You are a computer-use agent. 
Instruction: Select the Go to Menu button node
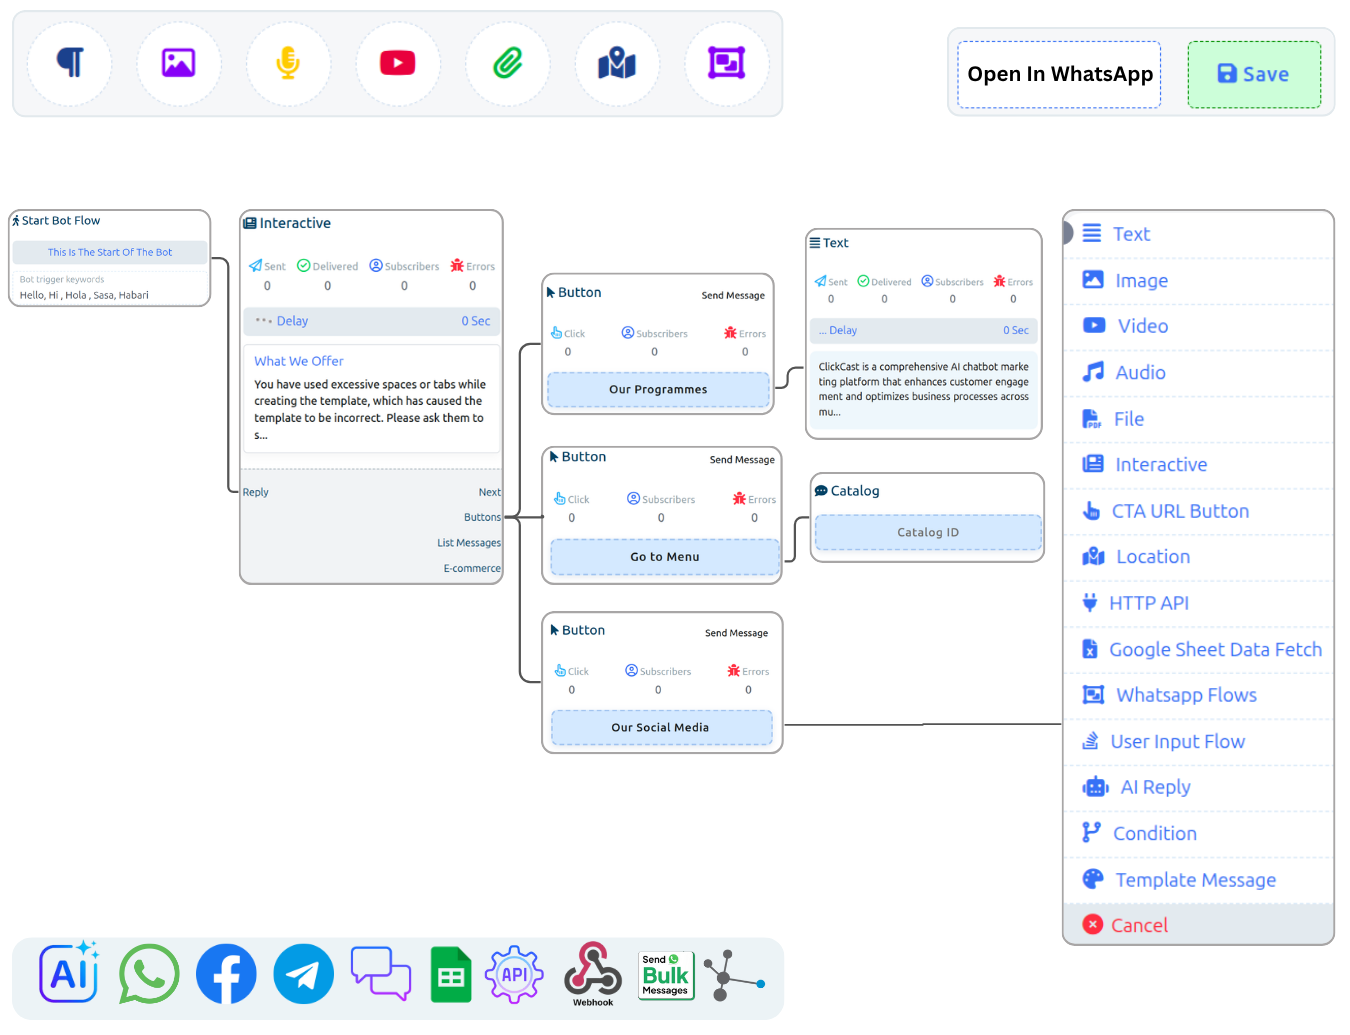pyautogui.click(x=665, y=557)
